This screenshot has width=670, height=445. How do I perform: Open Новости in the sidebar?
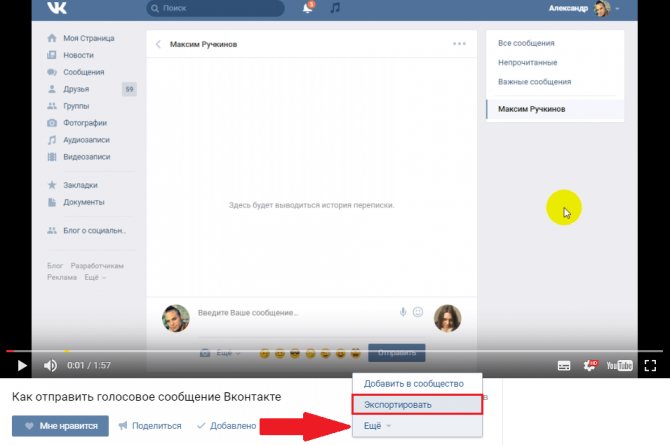coord(78,55)
